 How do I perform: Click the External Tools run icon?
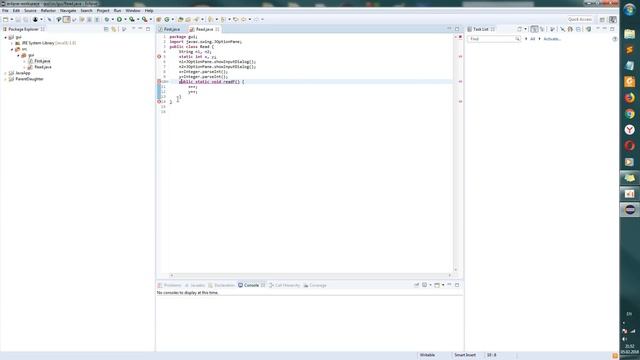pos(144,19)
